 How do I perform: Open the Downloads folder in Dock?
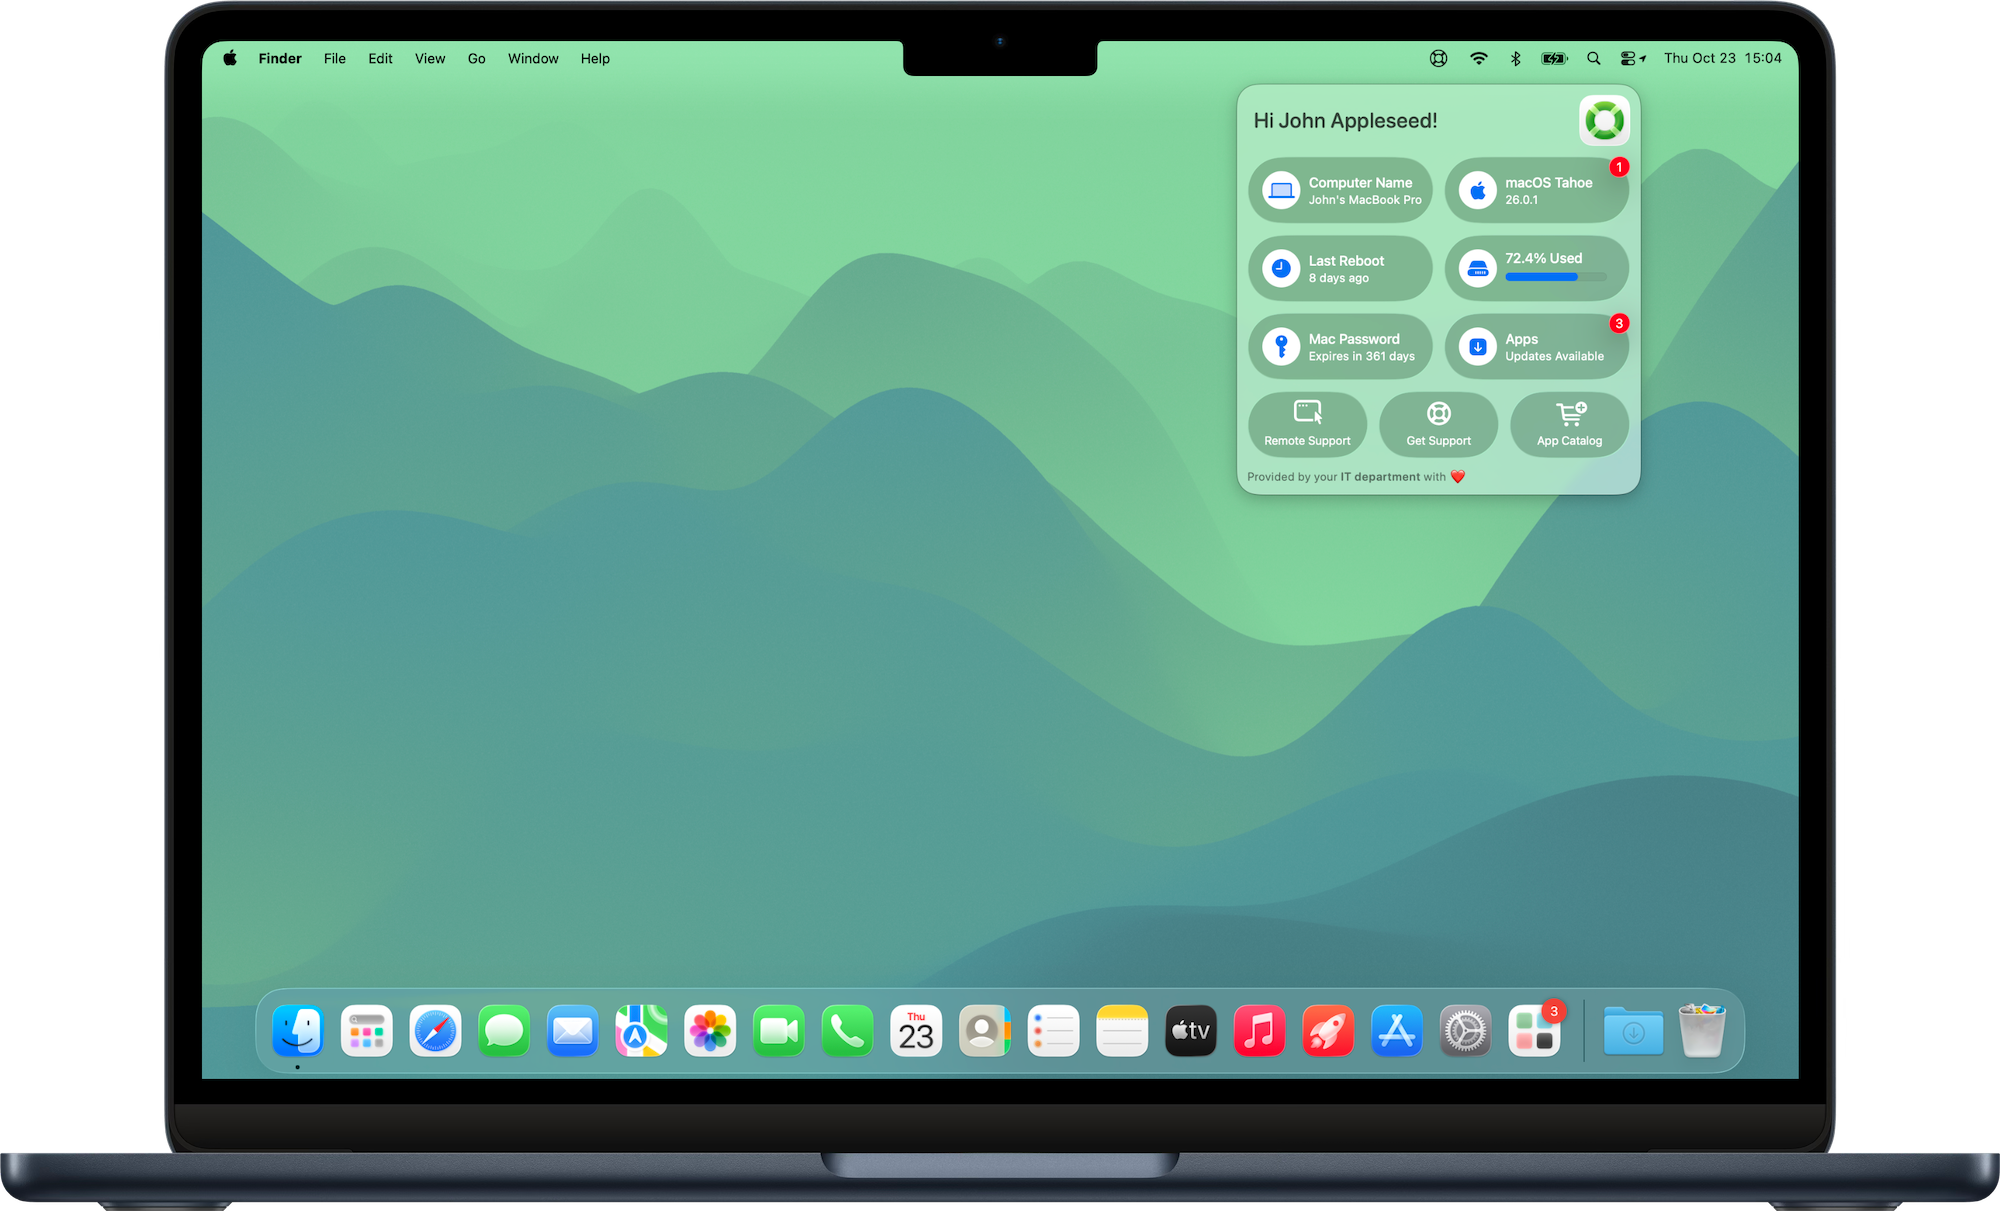point(1633,1031)
